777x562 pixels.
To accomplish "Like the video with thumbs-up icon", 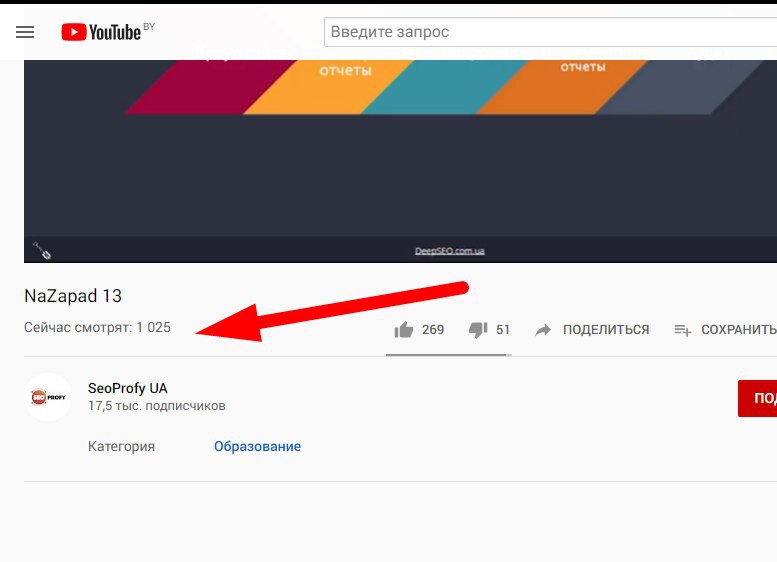I will click(x=404, y=330).
